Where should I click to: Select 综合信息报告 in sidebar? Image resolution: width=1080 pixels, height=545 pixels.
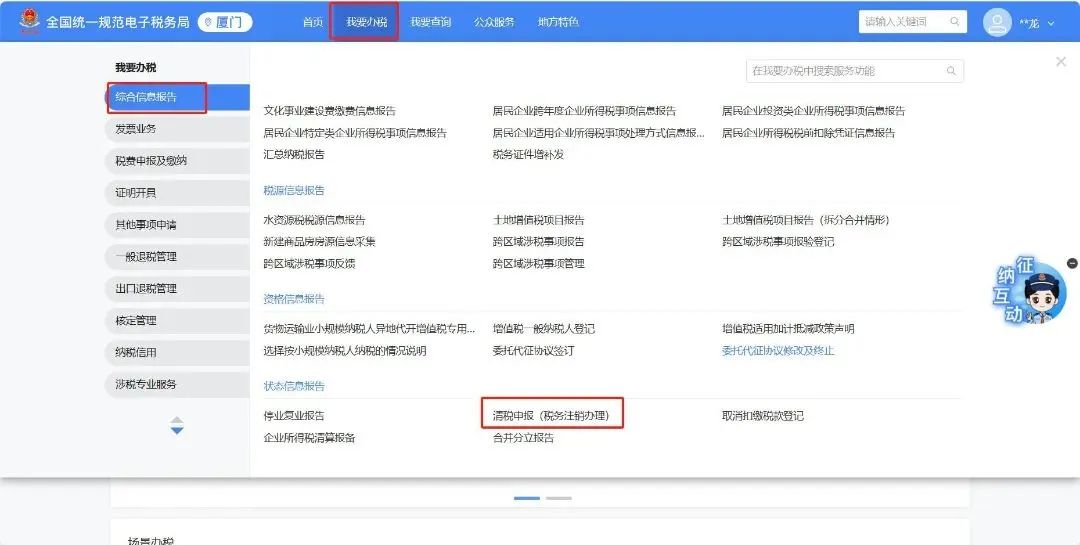[x=178, y=97]
